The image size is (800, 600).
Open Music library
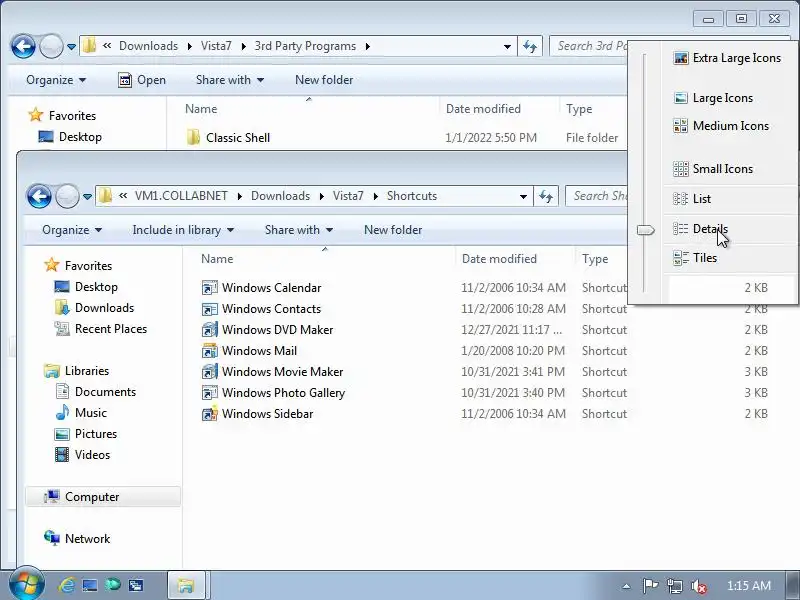81,412
